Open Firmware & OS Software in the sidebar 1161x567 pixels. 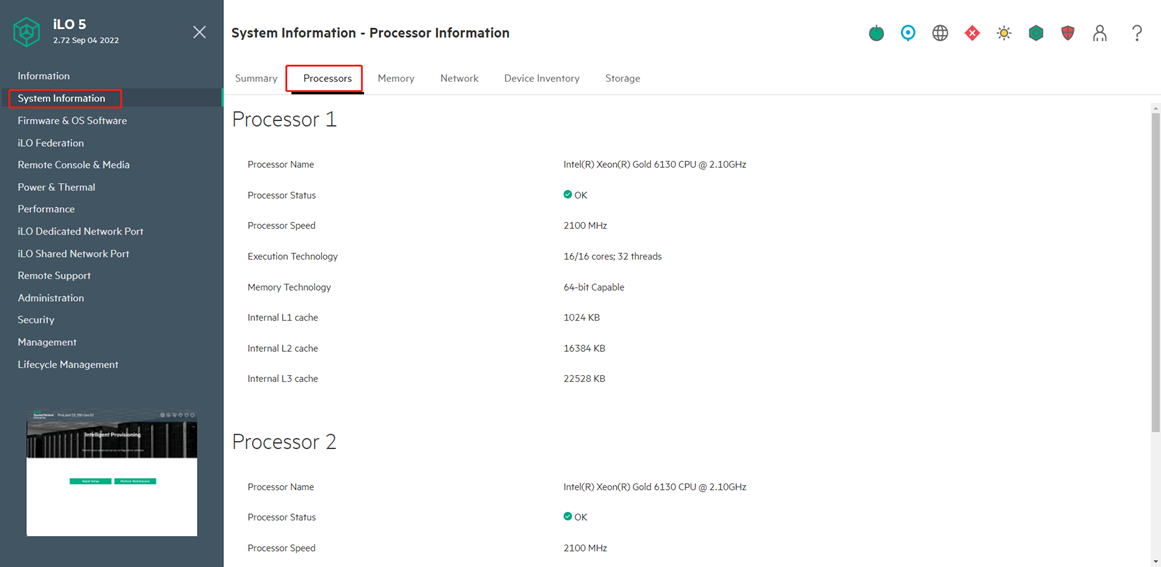pyautogui.click(x=72, y=121)
